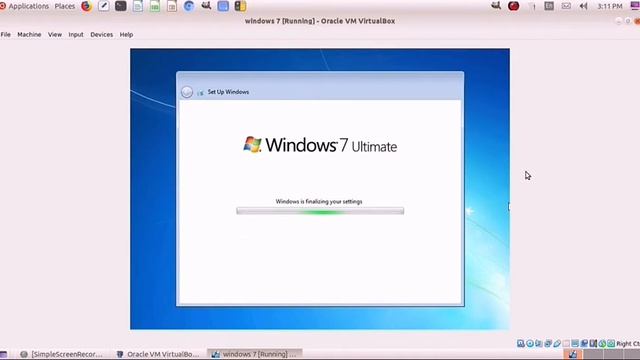Click the VirtualBox window title bar
The image size is (640, 360).
click(320, 21)
